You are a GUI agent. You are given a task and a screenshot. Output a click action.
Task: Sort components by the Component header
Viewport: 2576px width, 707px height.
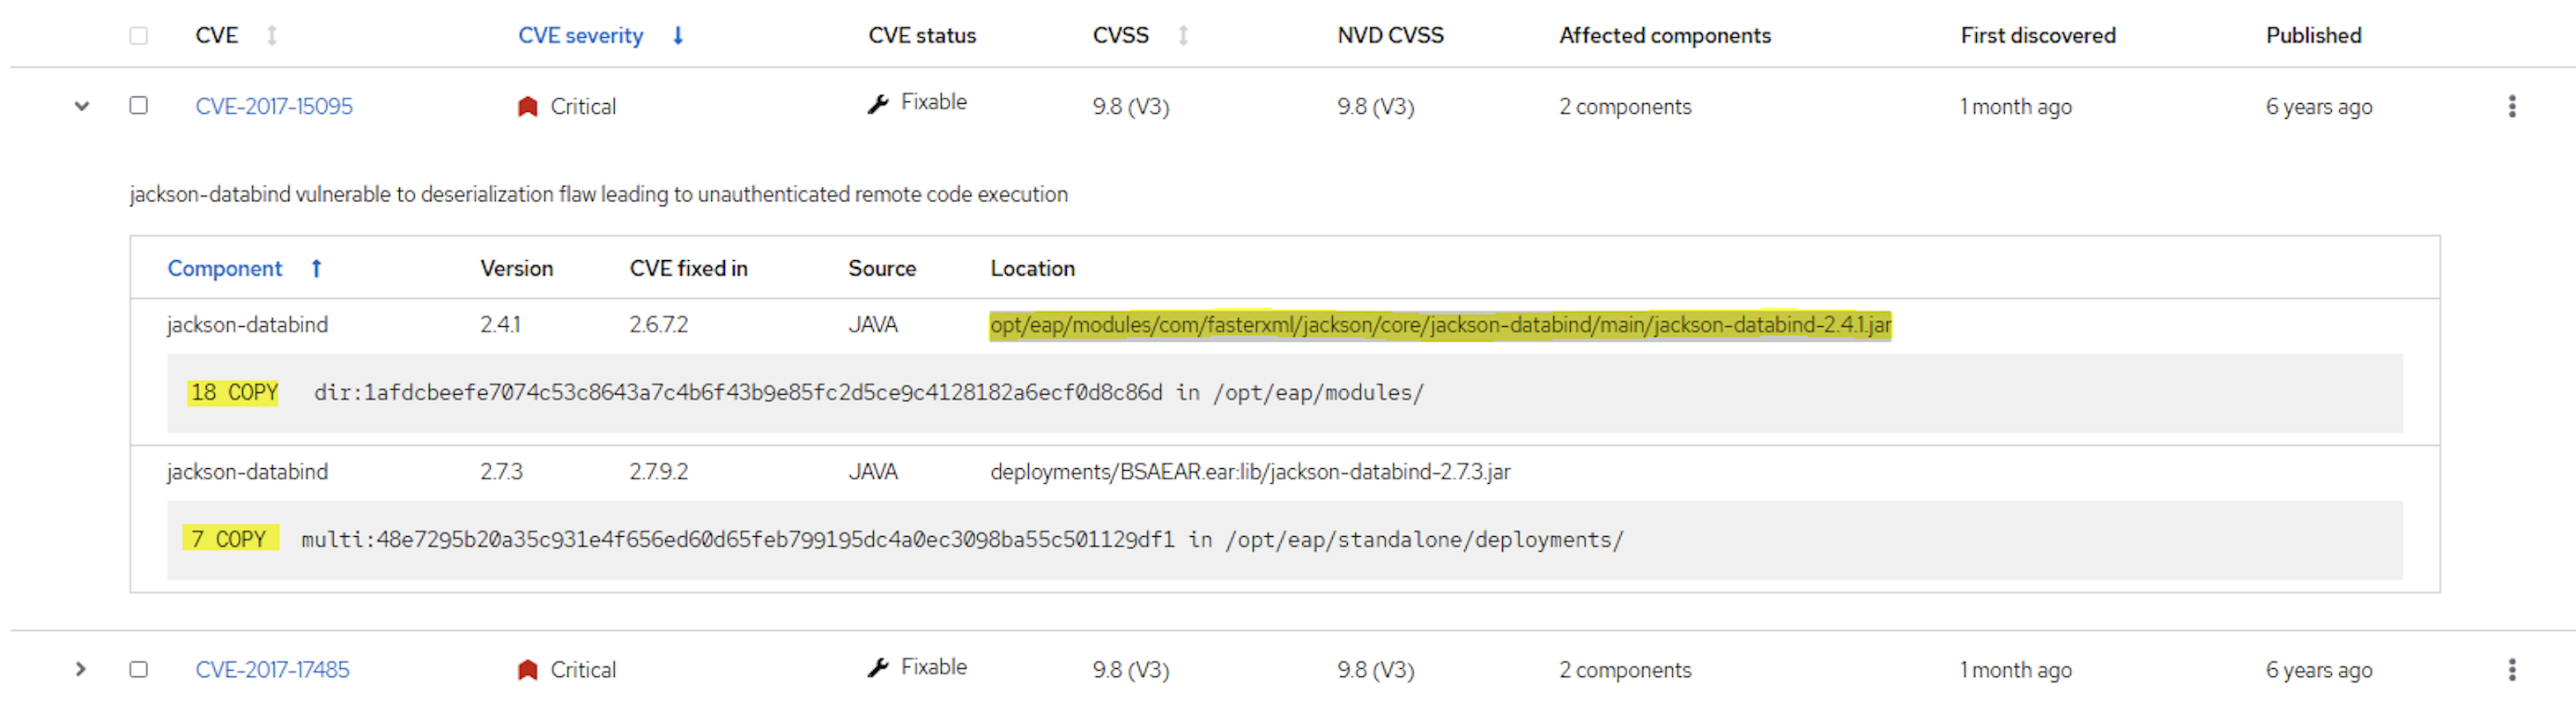coord(225,269)
